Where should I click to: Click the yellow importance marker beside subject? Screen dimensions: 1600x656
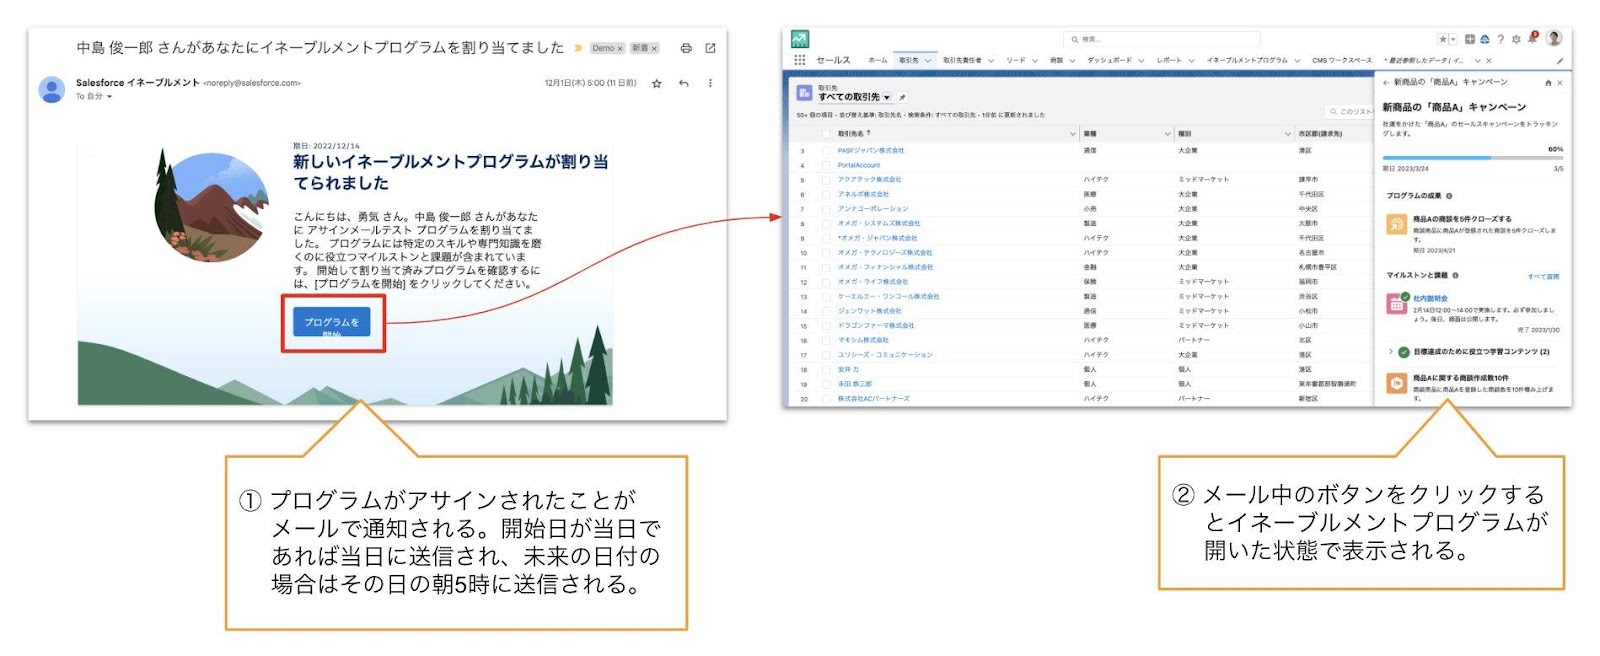(x=577, y=47)
